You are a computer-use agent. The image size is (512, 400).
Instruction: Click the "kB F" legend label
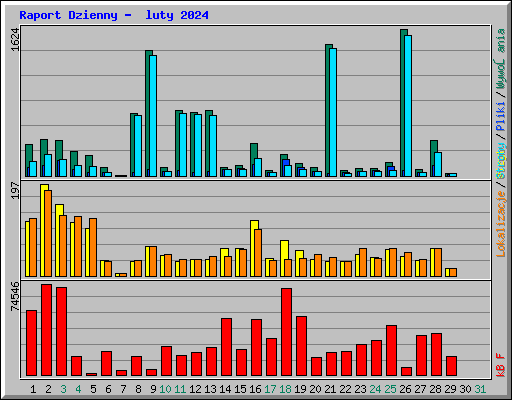point(501,365)
